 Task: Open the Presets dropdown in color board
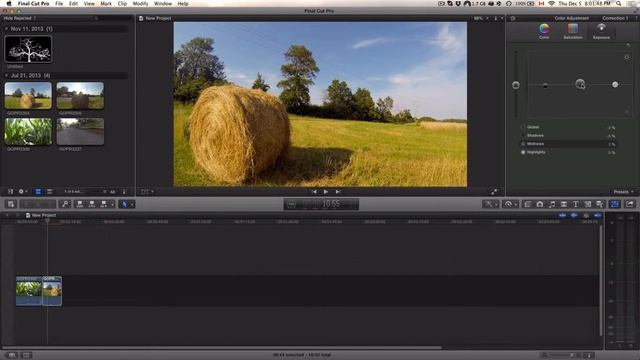[624, 192]
